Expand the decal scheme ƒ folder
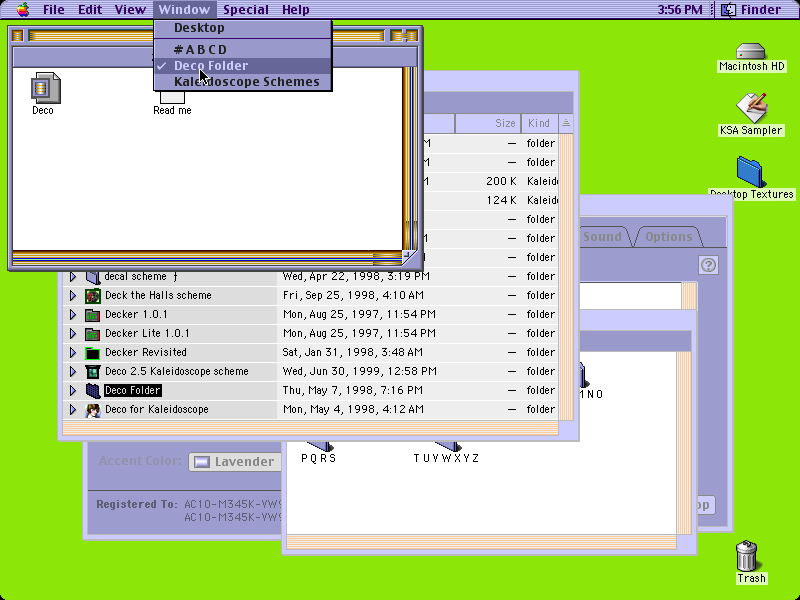 coord(73,277)
